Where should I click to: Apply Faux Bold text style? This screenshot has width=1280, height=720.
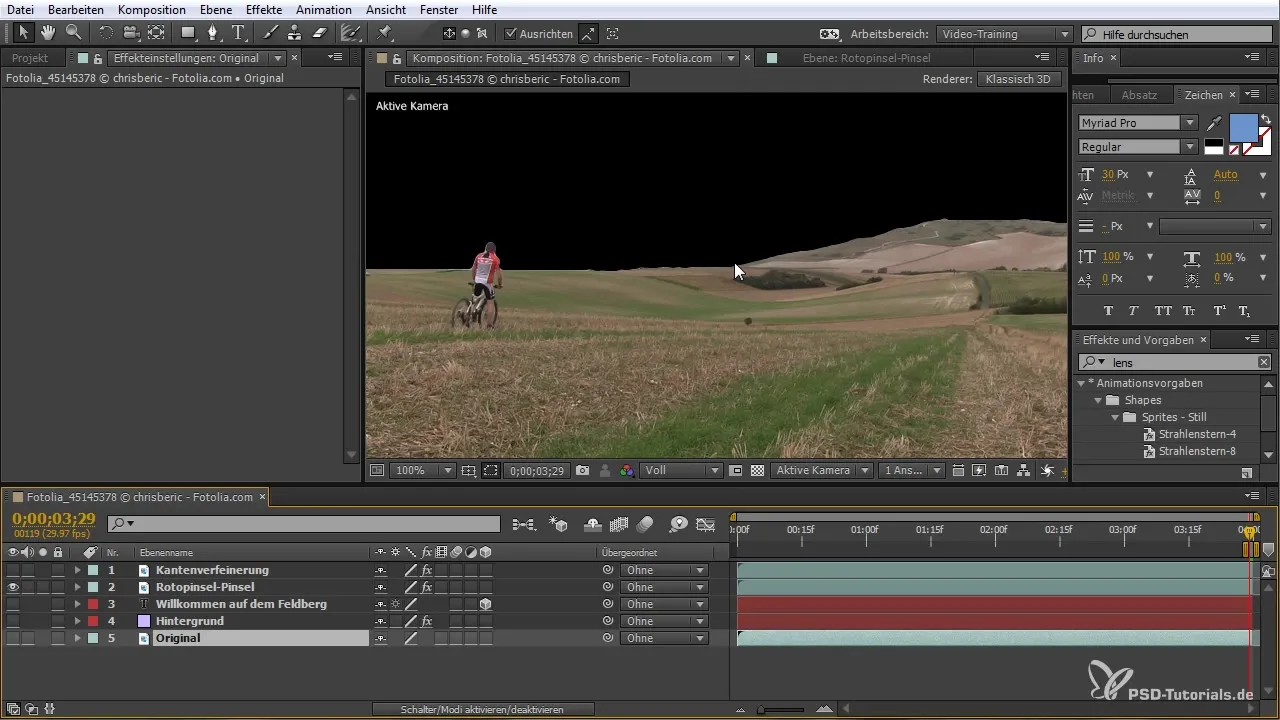pyautogui.click(x=1108, y=311)
